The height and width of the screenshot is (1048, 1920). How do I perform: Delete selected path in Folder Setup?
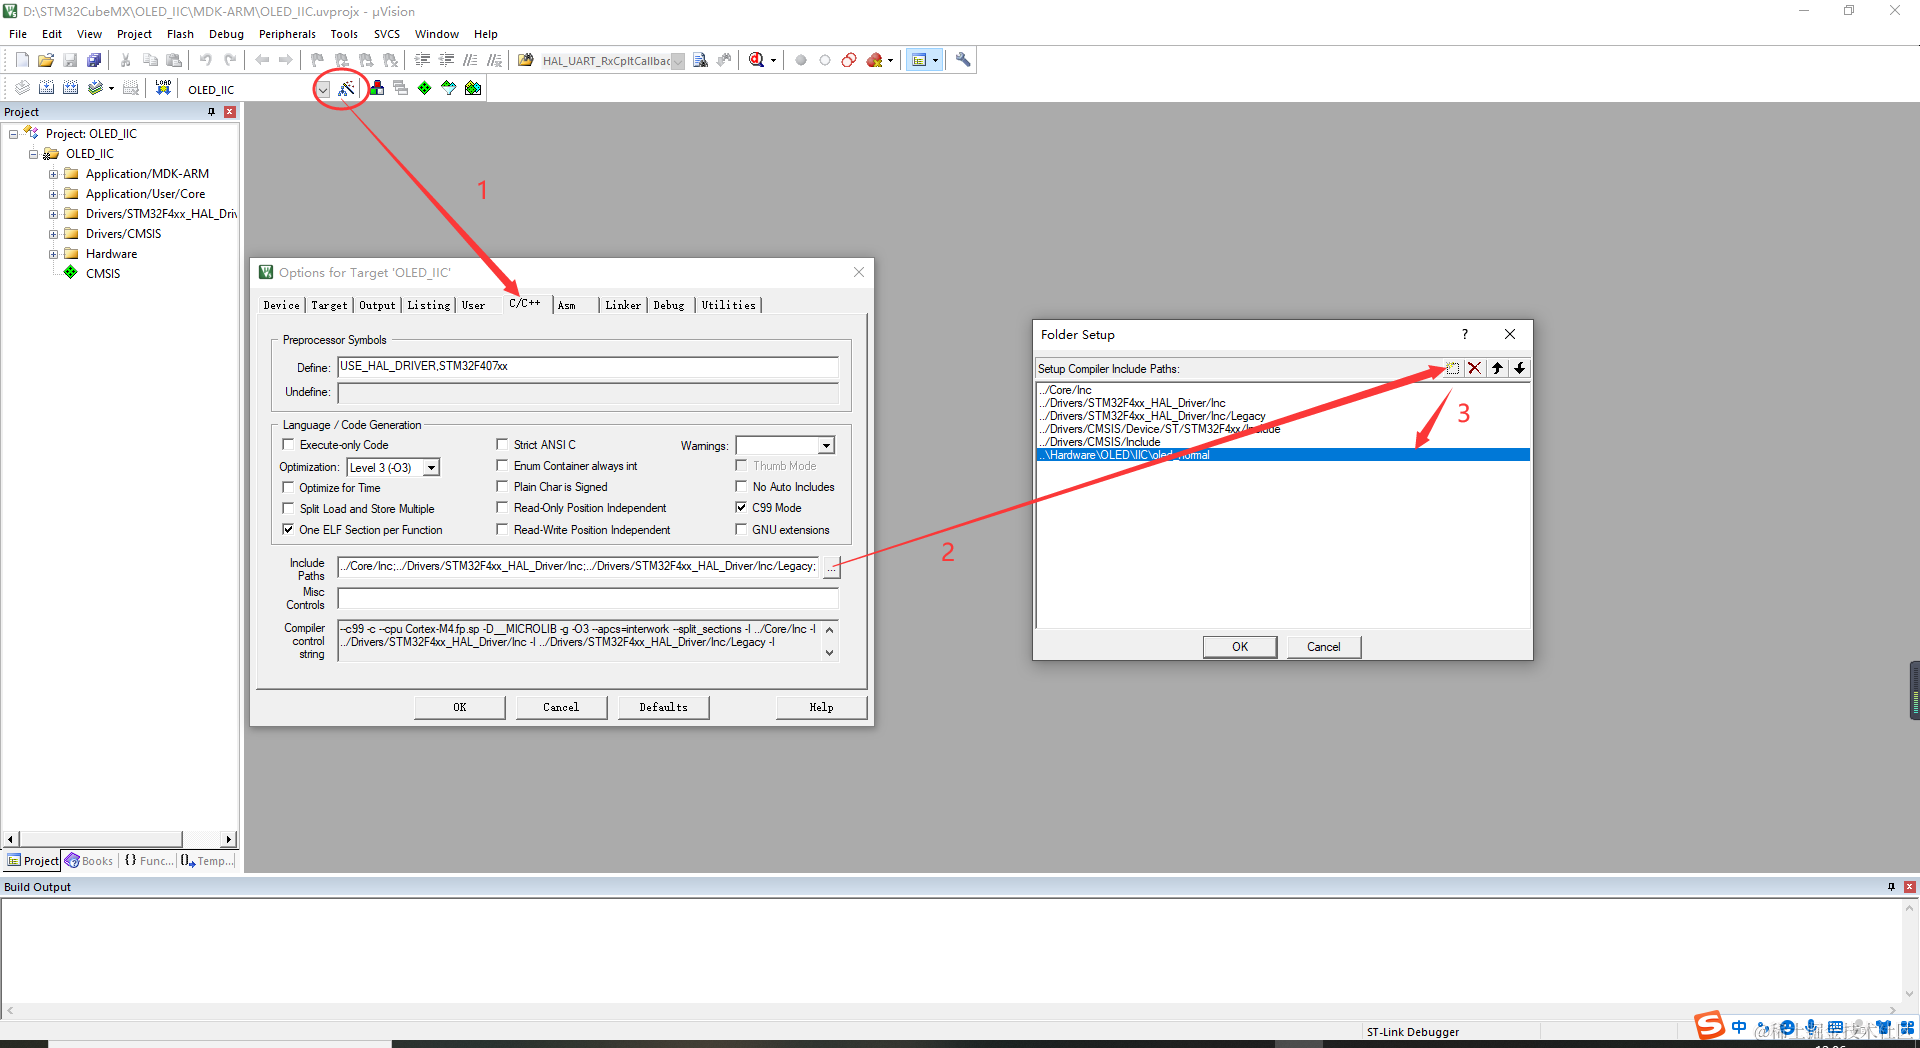[x=1474, y=368]
